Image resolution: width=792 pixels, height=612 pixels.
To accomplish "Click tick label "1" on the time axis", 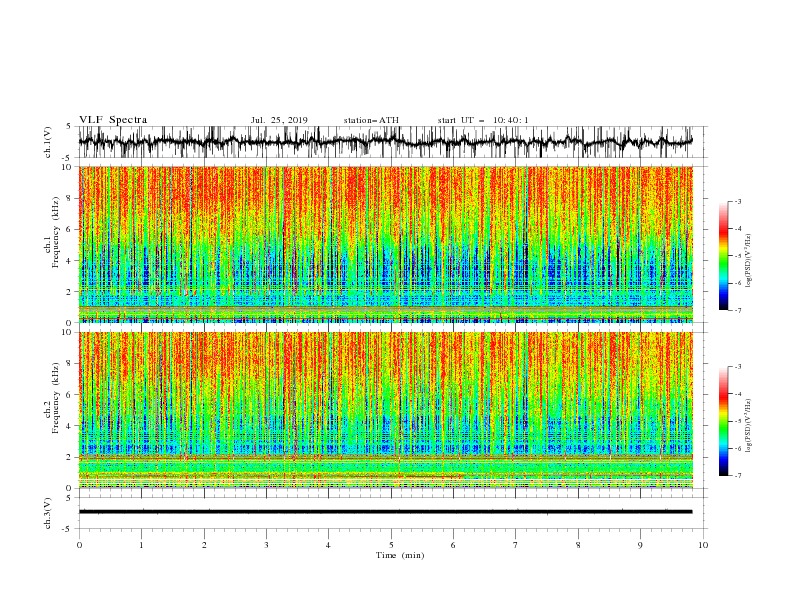I will 141,545.
